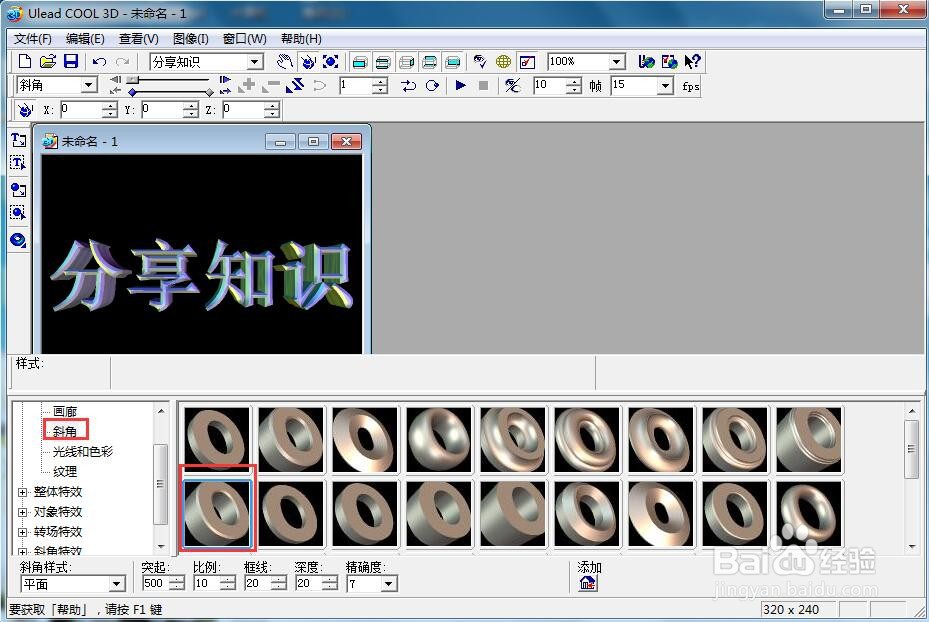Select 画廊 in the effects tree
The height and width of the screenshot is (622, 929).
coord(65,411)
